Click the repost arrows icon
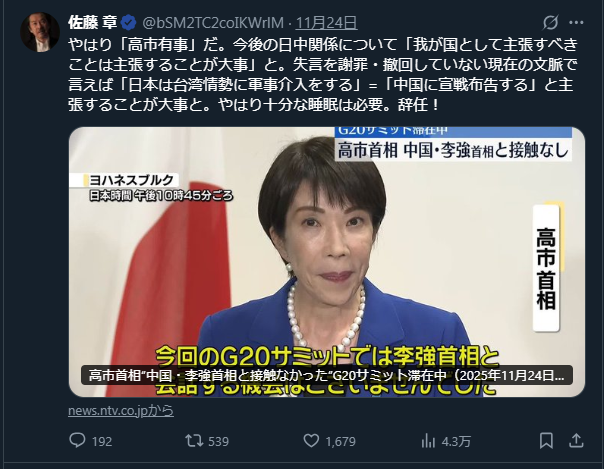604x469 pixels. [194, 441]
